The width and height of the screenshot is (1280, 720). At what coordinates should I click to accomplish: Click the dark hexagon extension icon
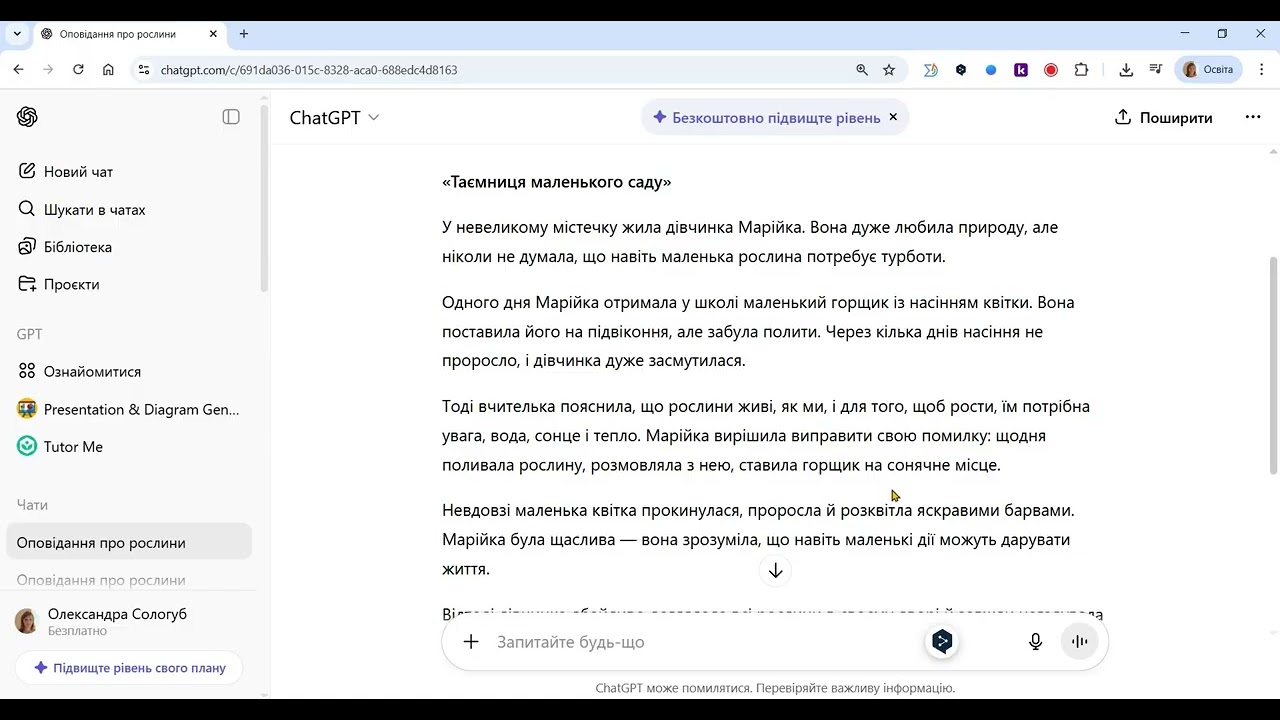961,70
